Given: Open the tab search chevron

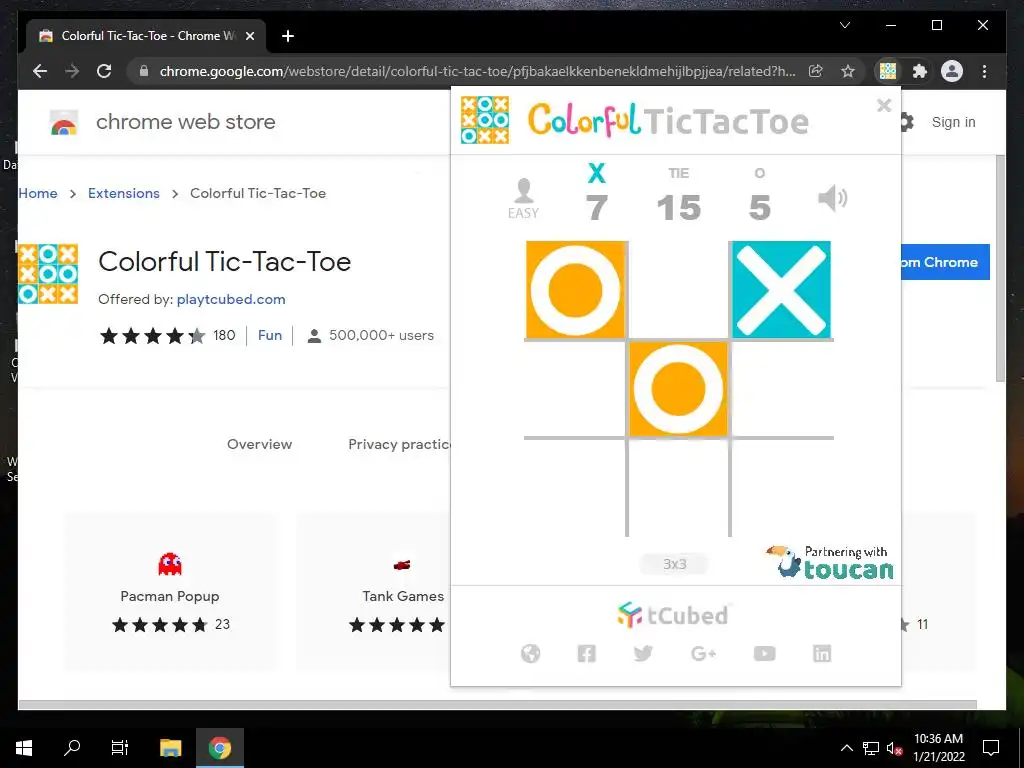Looking at the screenshot, I should coord(845,25).
